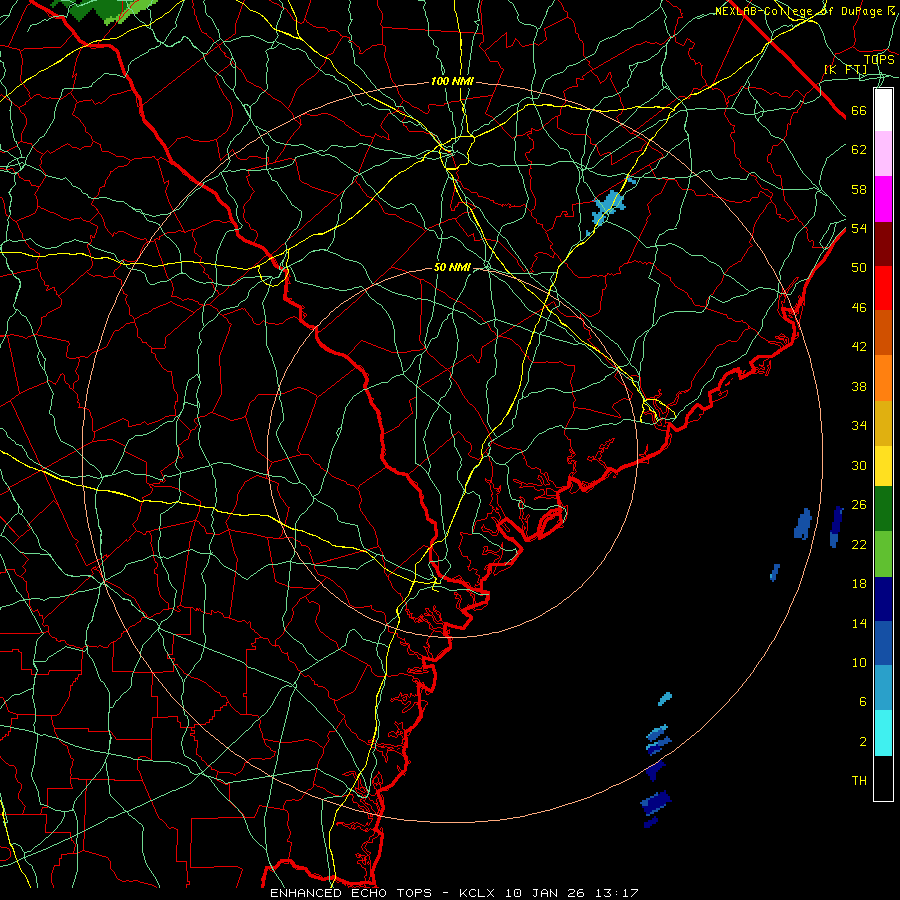The width and height of the screenshot is (900, 900).
Task: Click the yellow 30 kft legend swatch
Action: tap(883, 466)
